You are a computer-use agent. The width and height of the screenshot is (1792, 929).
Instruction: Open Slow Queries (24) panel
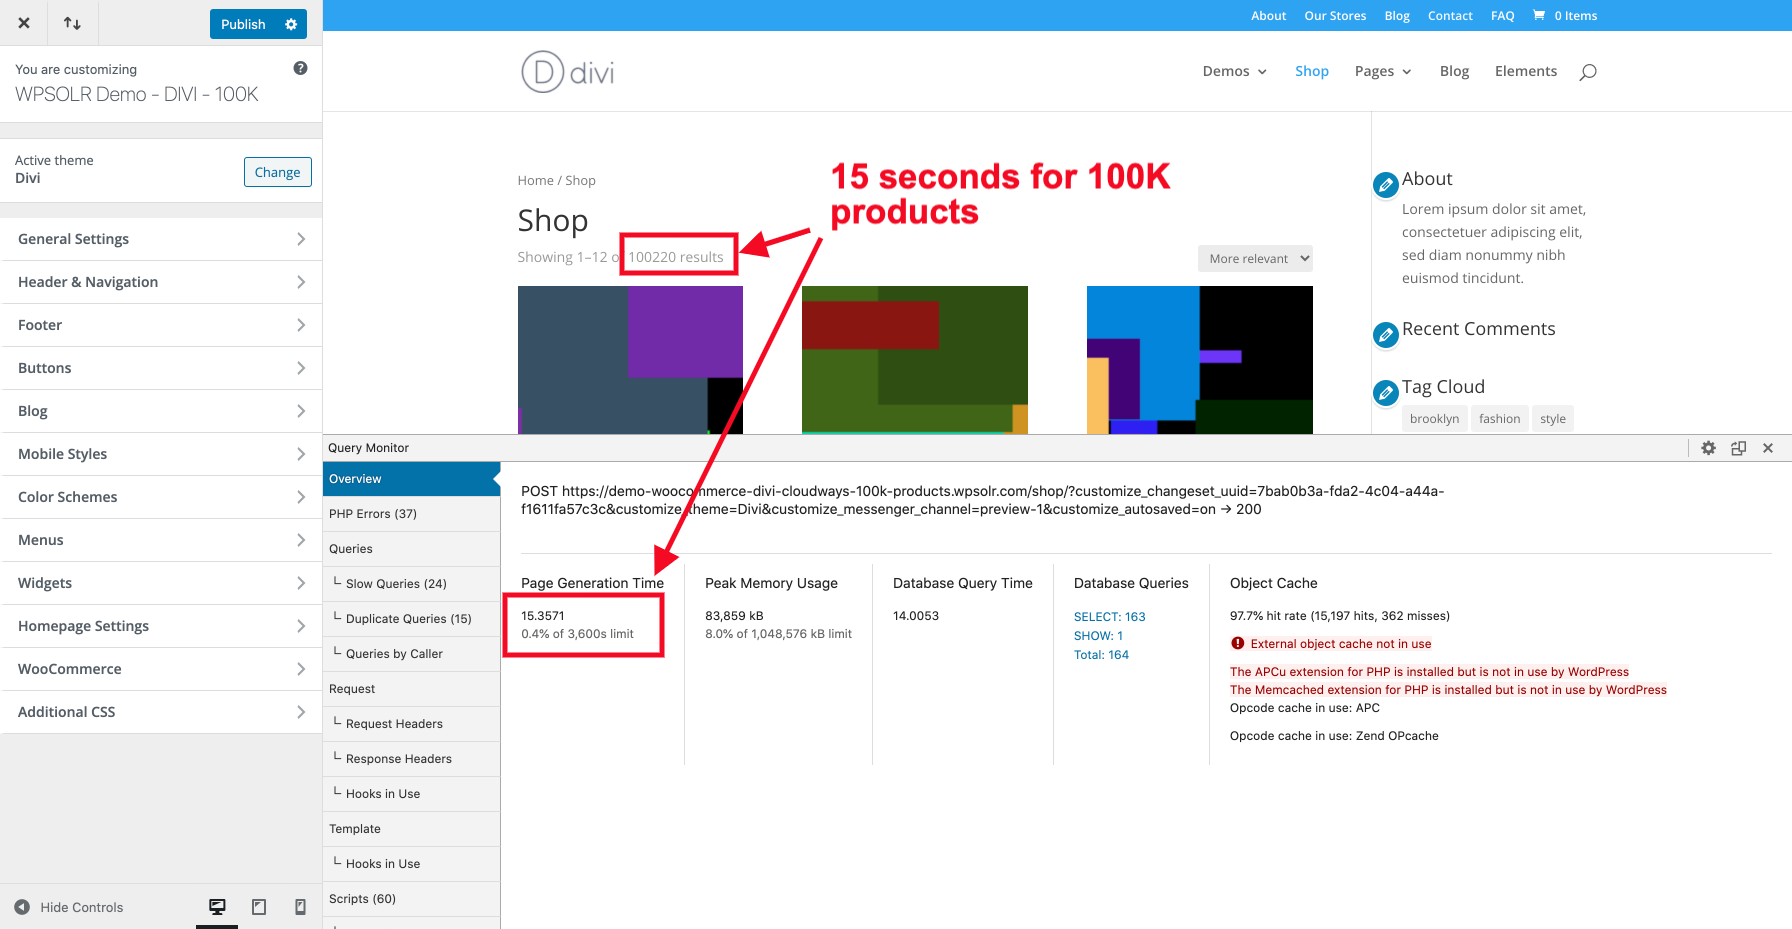[411, 584]
